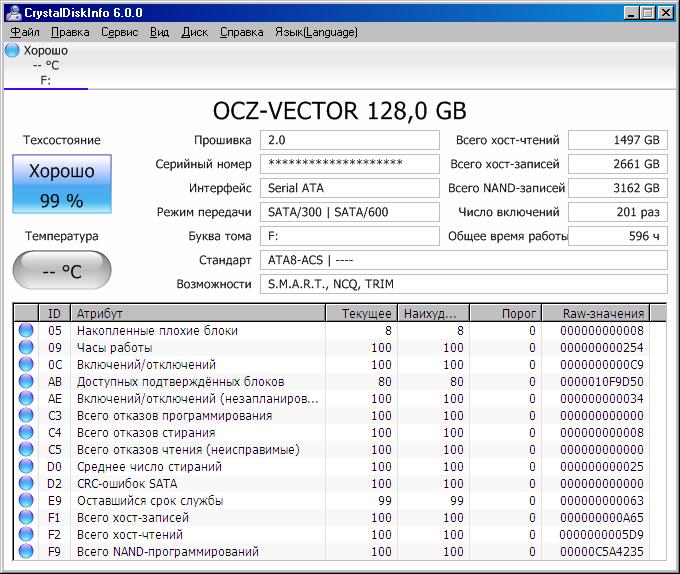
Task: Open the Справка menu
Action: point(242,32)
